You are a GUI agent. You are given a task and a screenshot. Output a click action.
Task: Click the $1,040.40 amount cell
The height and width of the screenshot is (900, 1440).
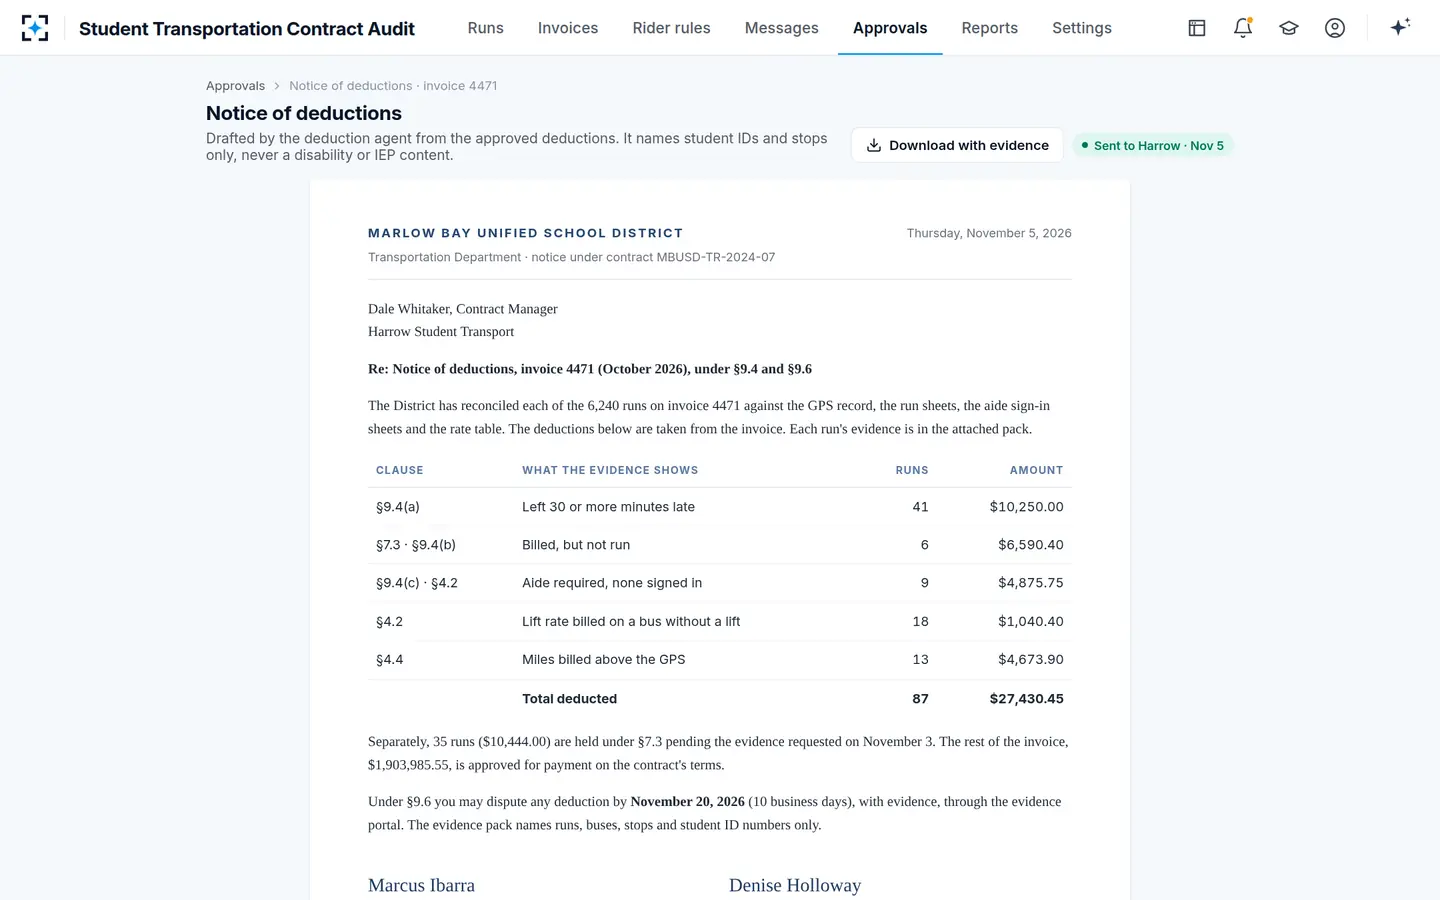[x=1031, y=621]
